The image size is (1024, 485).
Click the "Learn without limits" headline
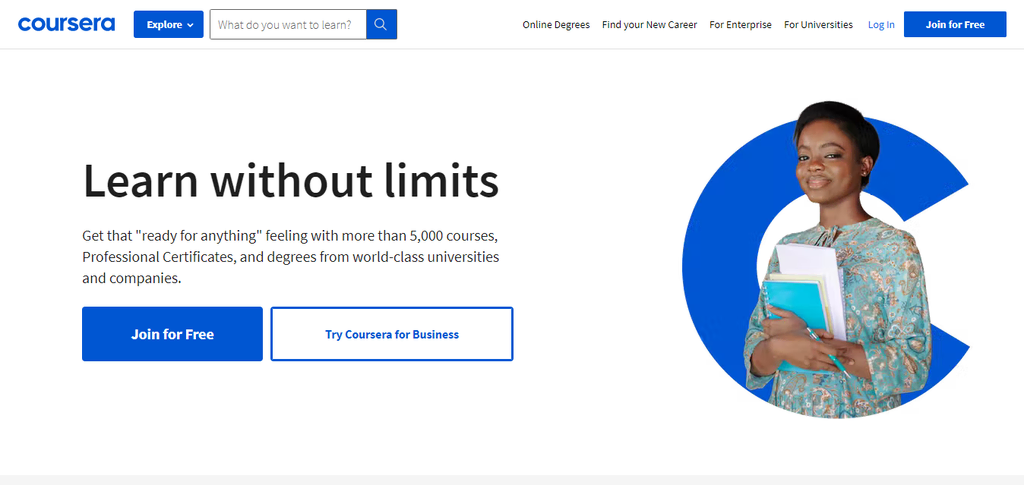click(x=291, y=181)
